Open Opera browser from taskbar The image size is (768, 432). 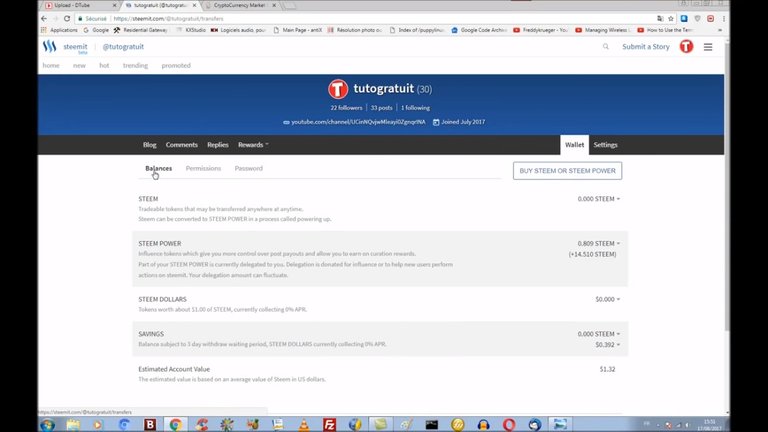click(509, 425)
